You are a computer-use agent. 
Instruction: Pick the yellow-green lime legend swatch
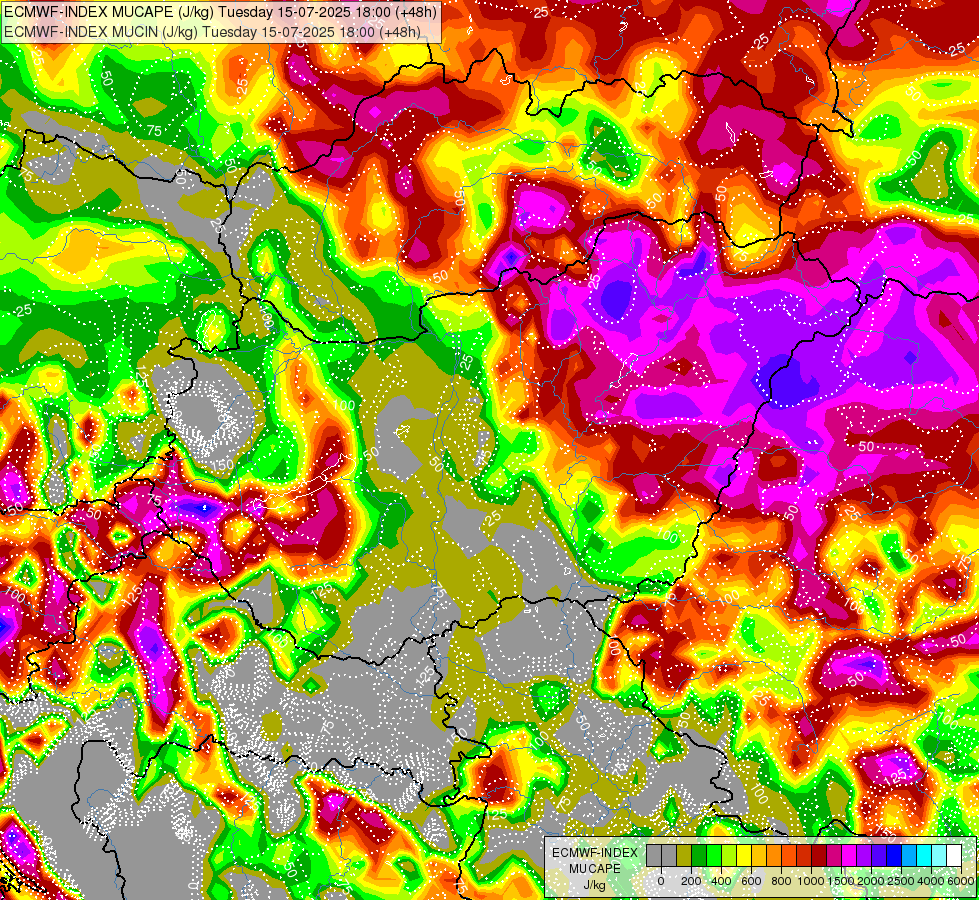tap(729, 855)
